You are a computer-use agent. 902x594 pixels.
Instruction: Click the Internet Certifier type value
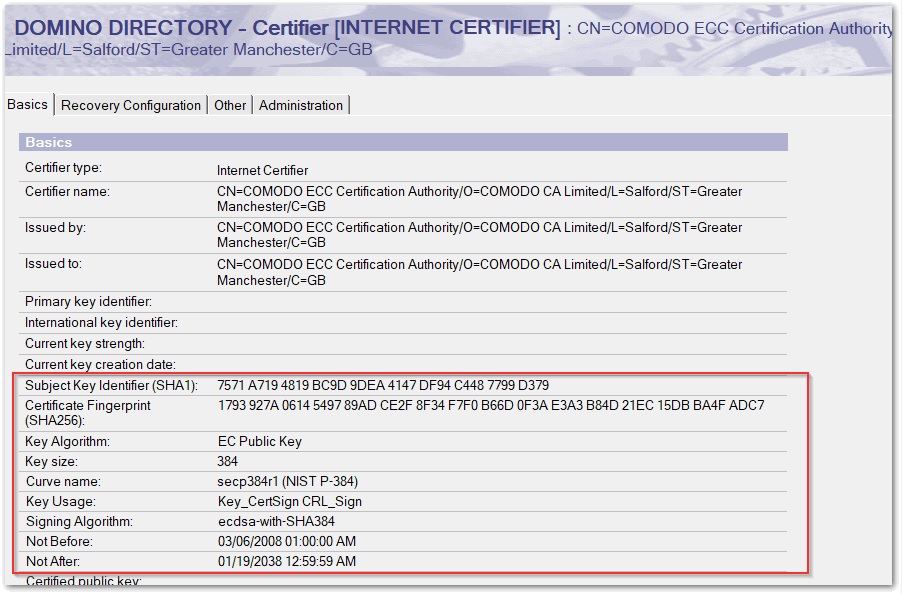[x=262, y=169]
